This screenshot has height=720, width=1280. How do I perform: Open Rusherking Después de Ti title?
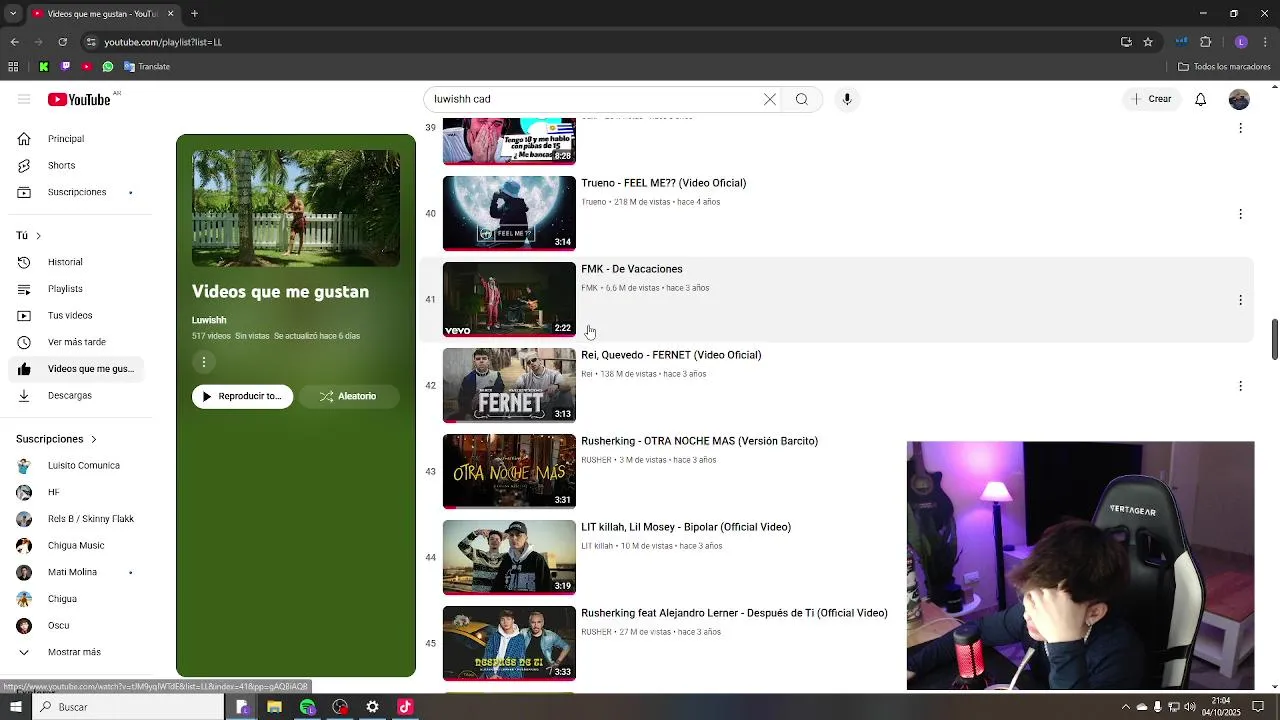[734, 613]
